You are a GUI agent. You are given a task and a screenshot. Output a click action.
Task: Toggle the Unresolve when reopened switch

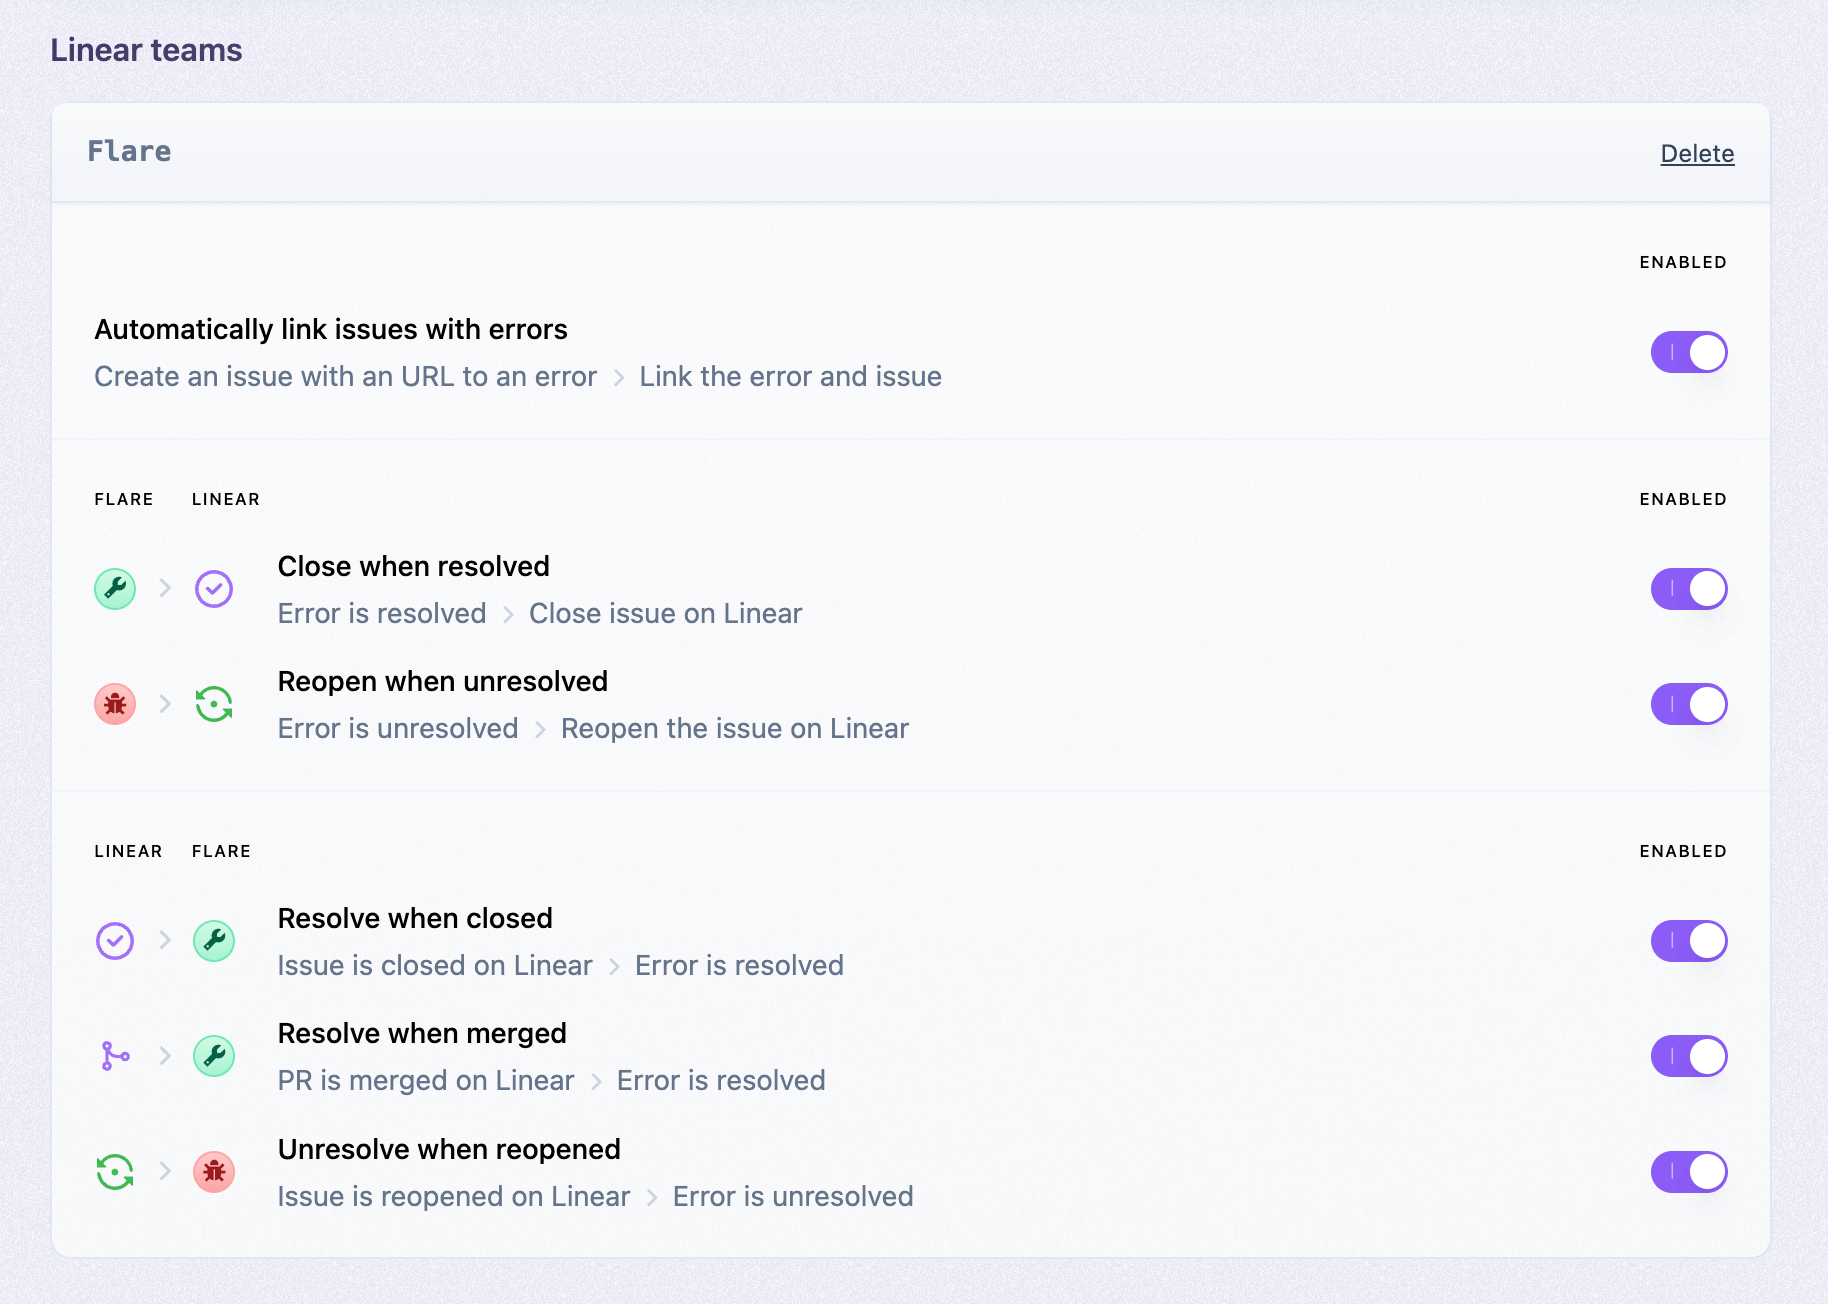pyautogui.click(x=1689, y=1171)
